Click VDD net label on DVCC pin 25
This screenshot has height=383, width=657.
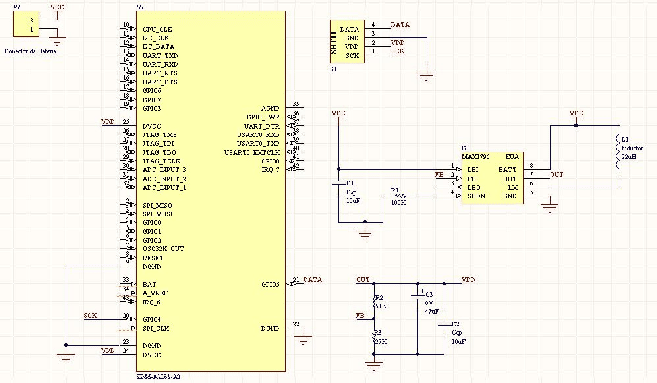click(x=108, y=122)
